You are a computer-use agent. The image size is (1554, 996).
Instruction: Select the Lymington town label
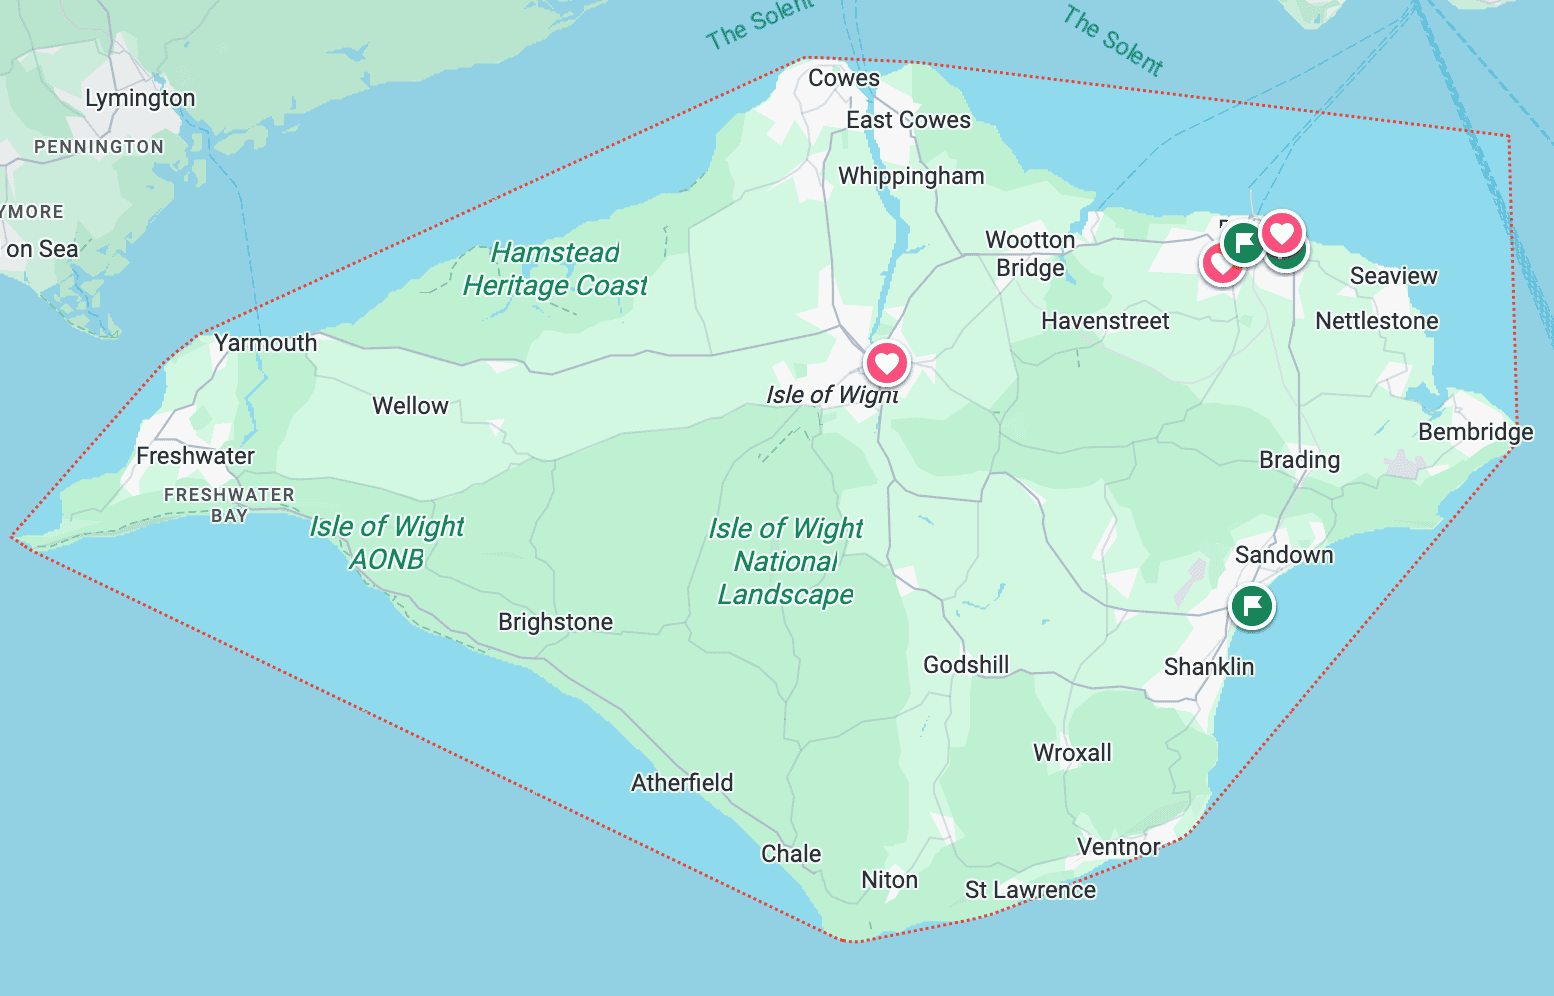pos(140,98)
